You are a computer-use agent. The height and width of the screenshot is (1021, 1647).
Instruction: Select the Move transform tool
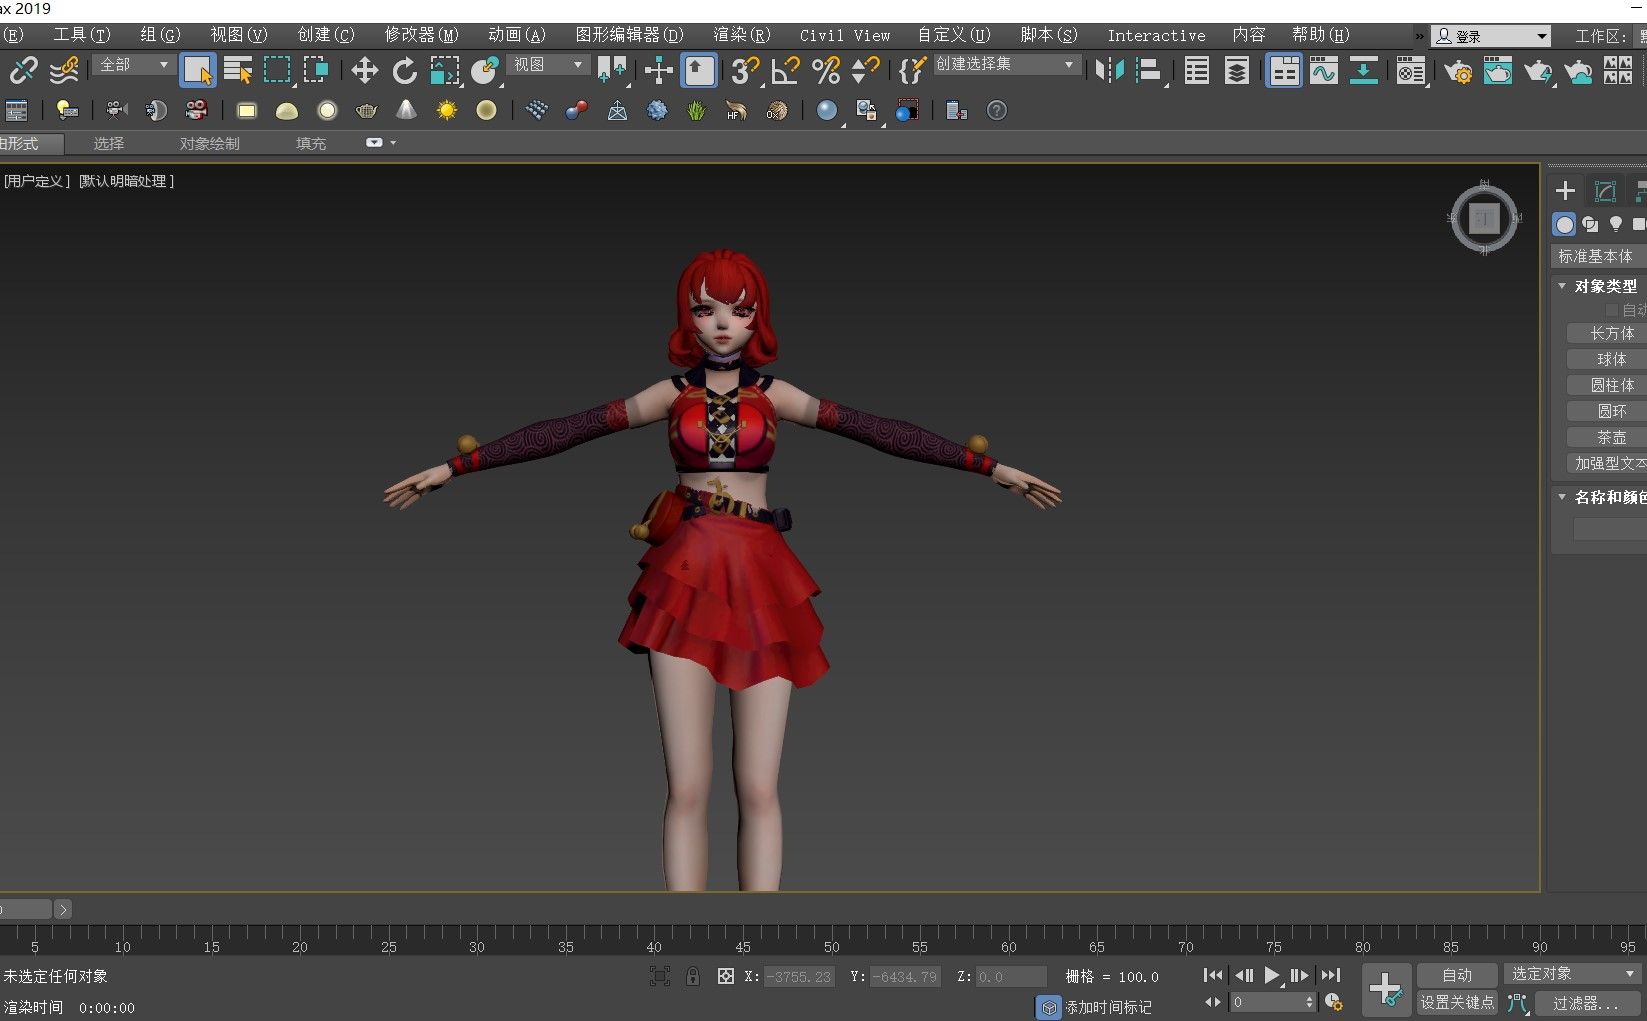pyautogui.click(x=364, y=71)
